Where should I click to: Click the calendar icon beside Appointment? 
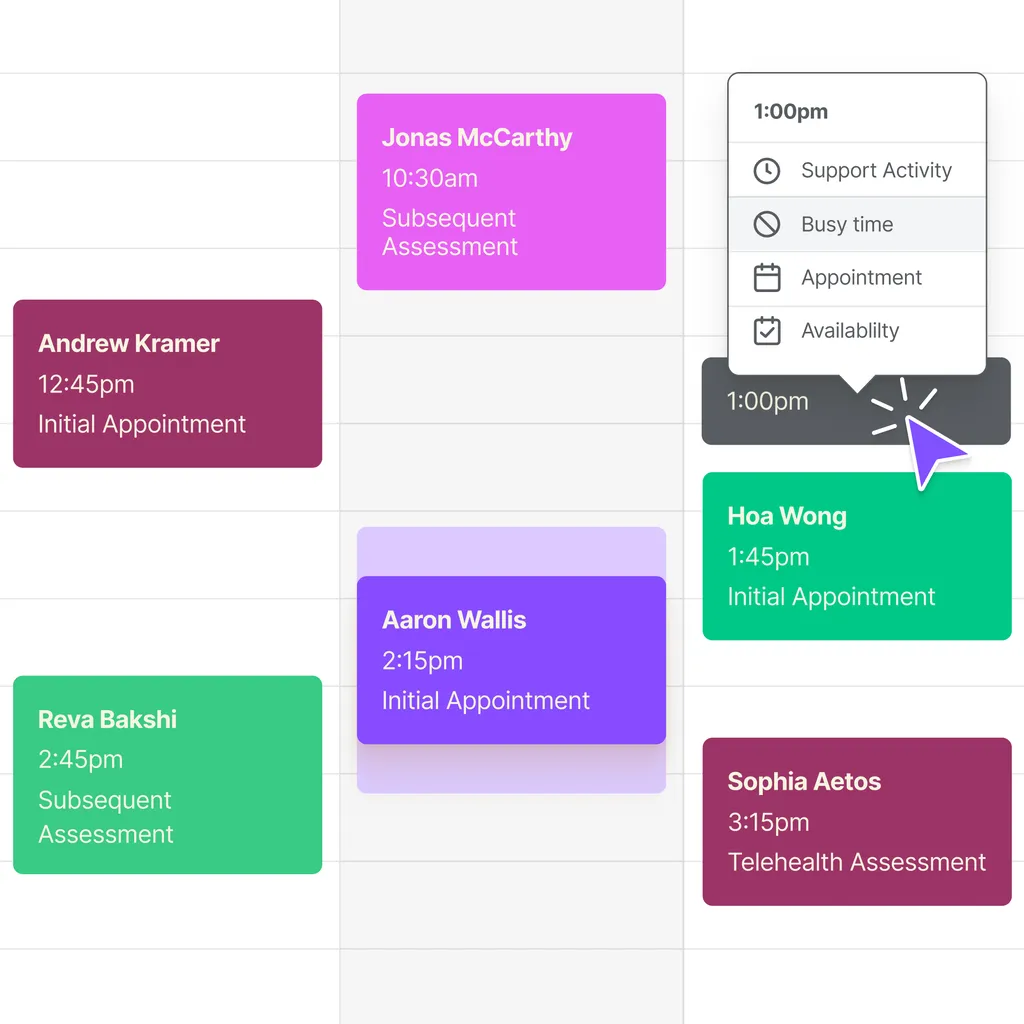click(767, 278)
